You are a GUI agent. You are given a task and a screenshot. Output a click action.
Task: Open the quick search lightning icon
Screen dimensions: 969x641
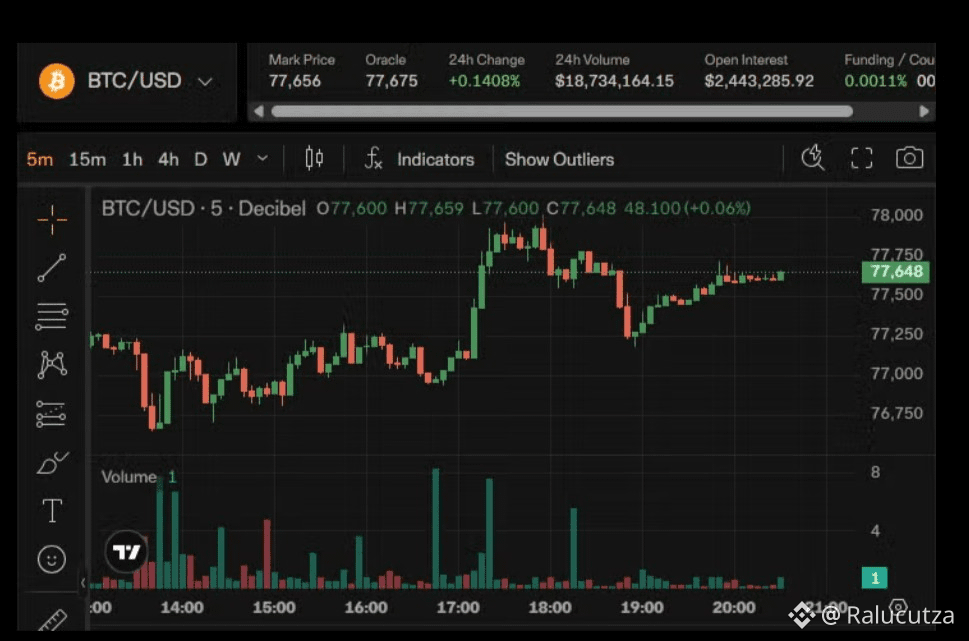pyautogui.click(x=813, y=158)
